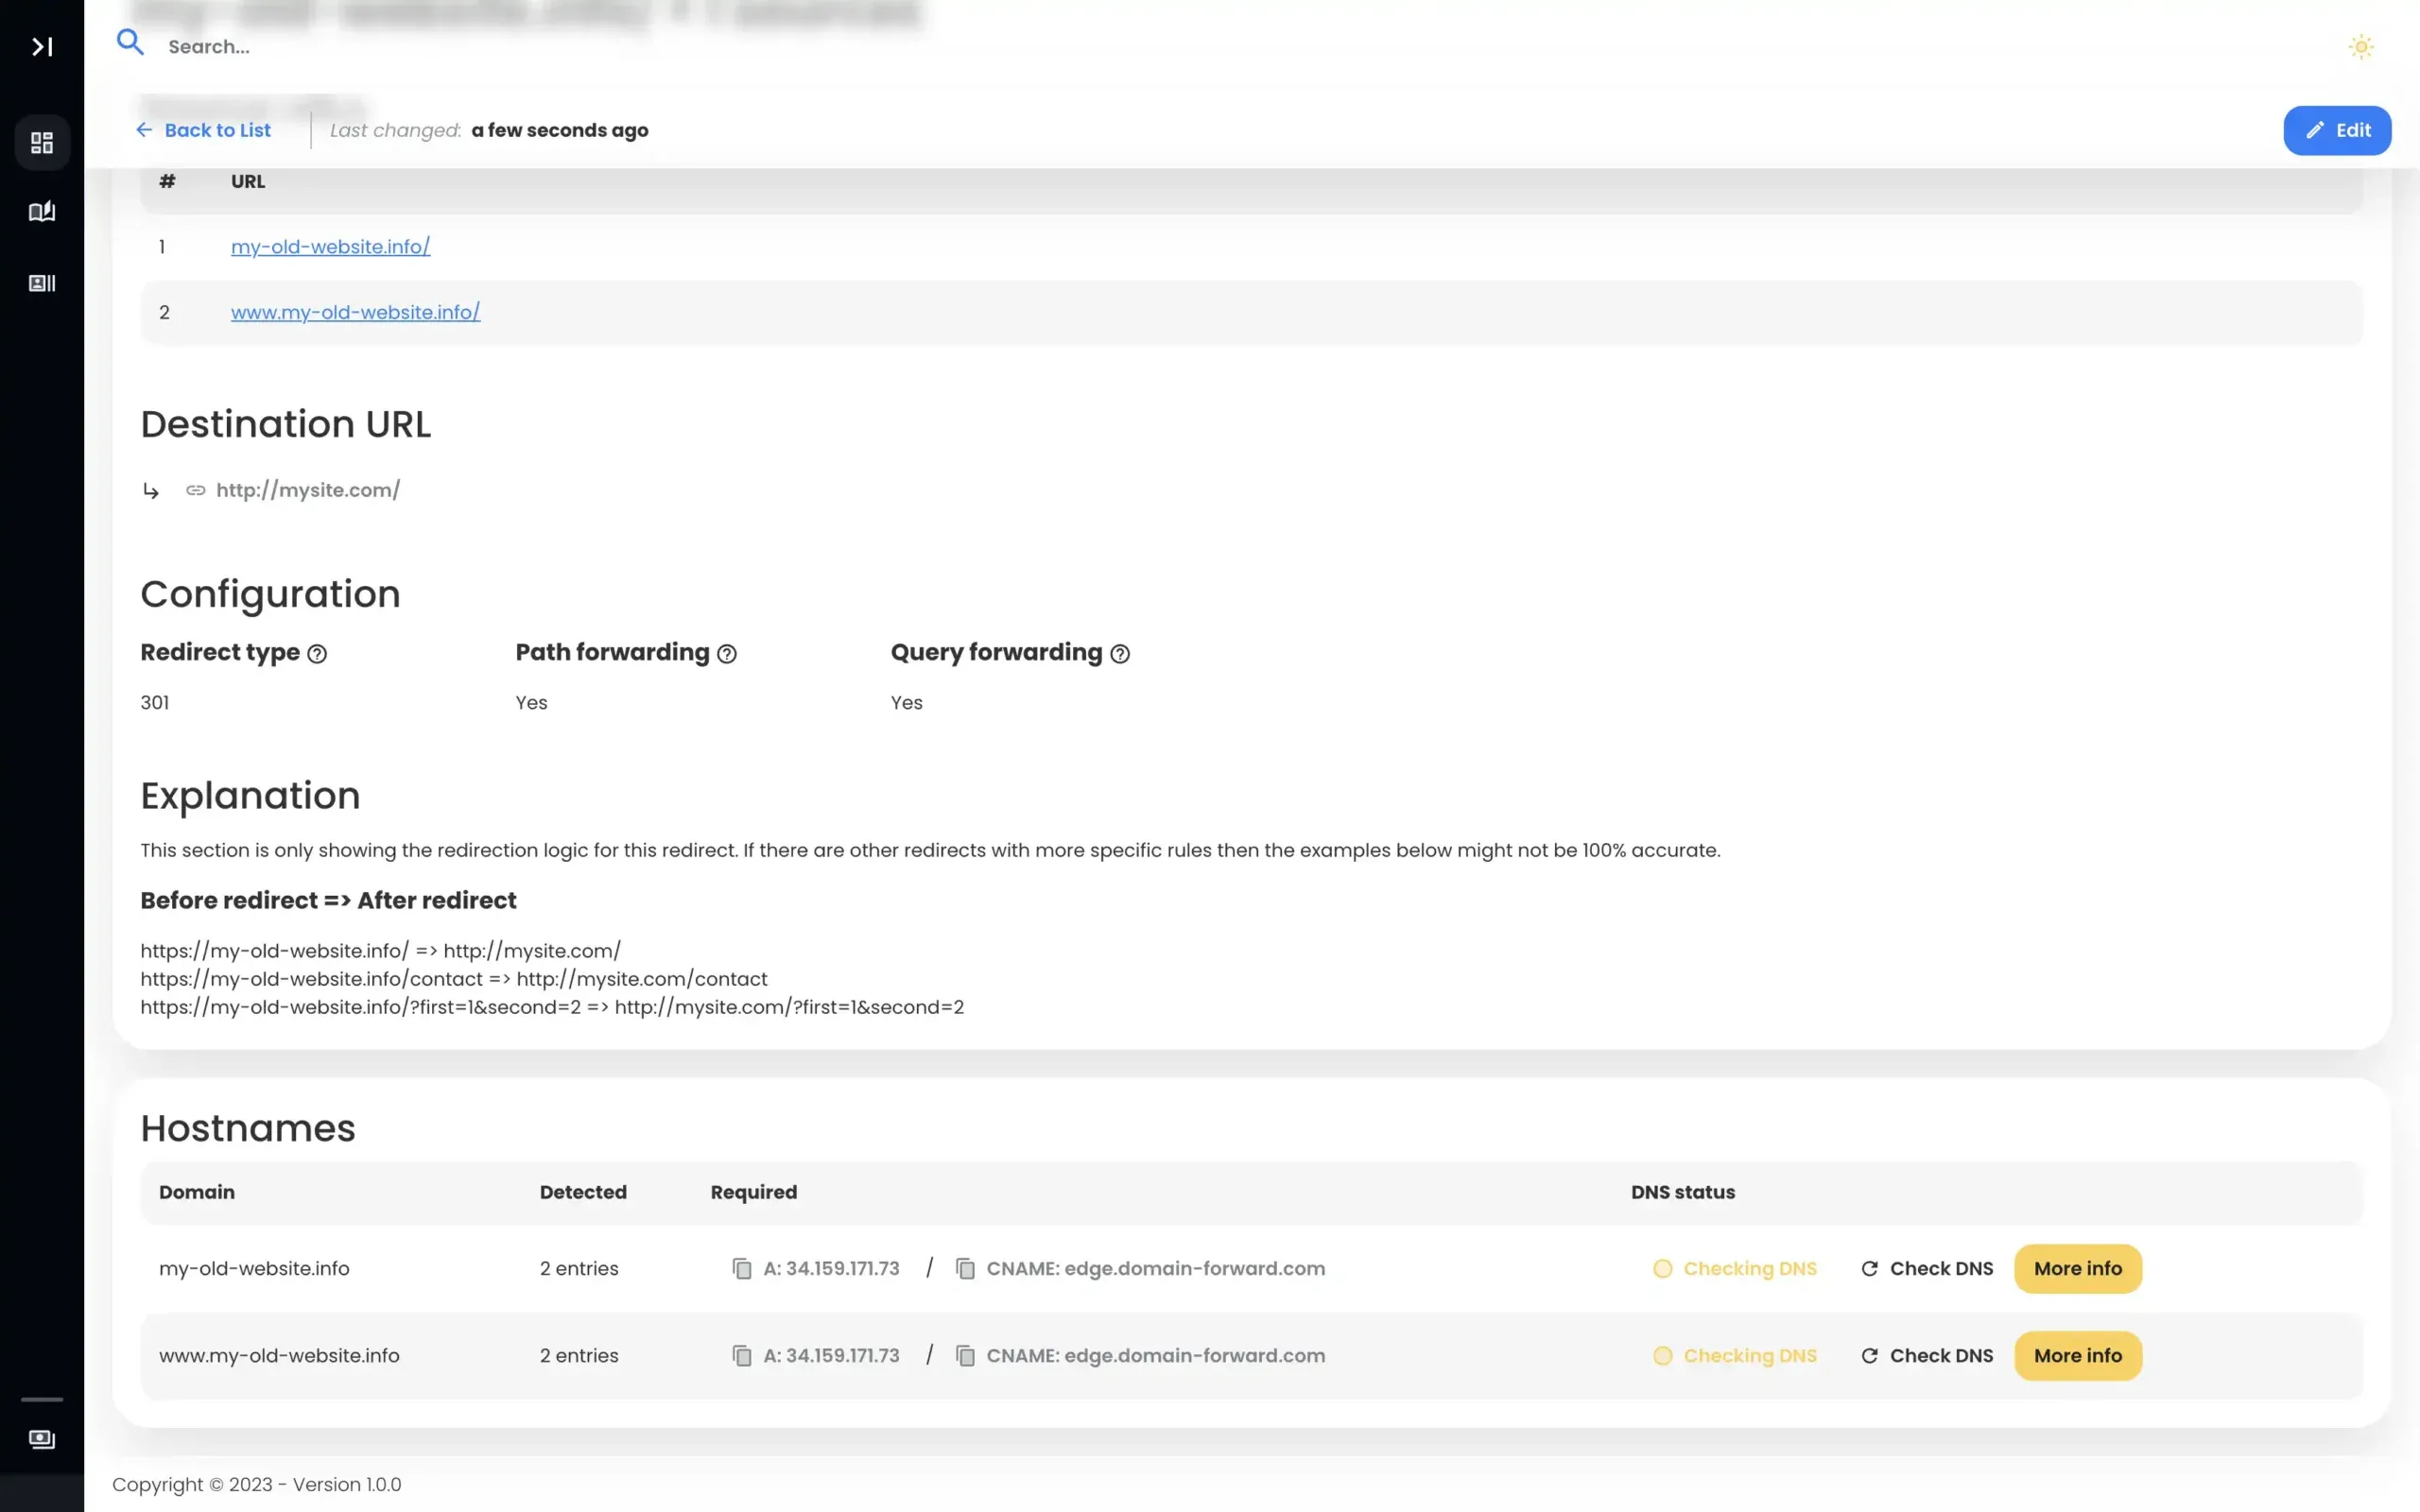Open the www.my-old-website.info/ URL link
Image resolution: width=2420 pixels, height=1512 pixels.
coord(356,311)
